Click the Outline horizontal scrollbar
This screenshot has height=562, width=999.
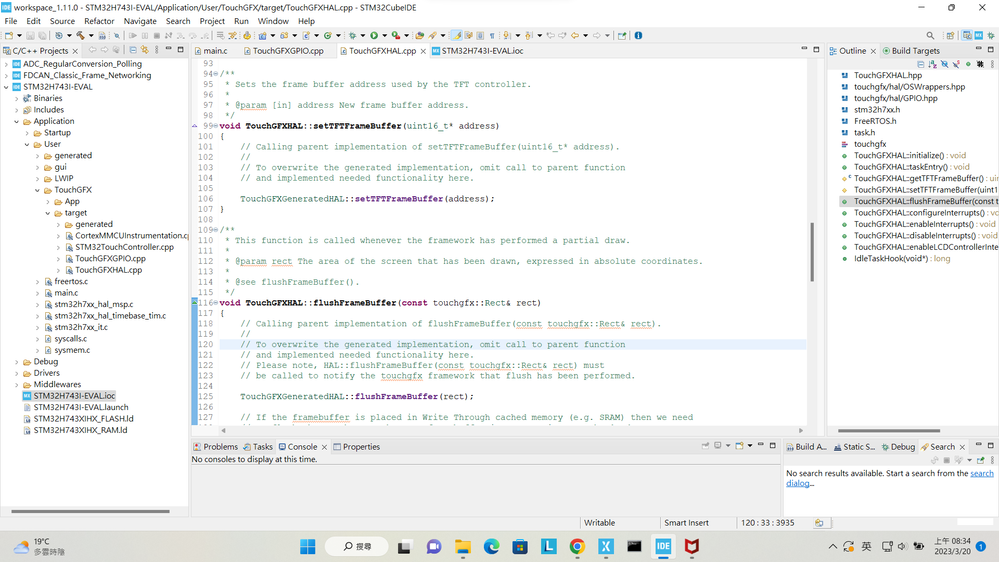(889, 431)
